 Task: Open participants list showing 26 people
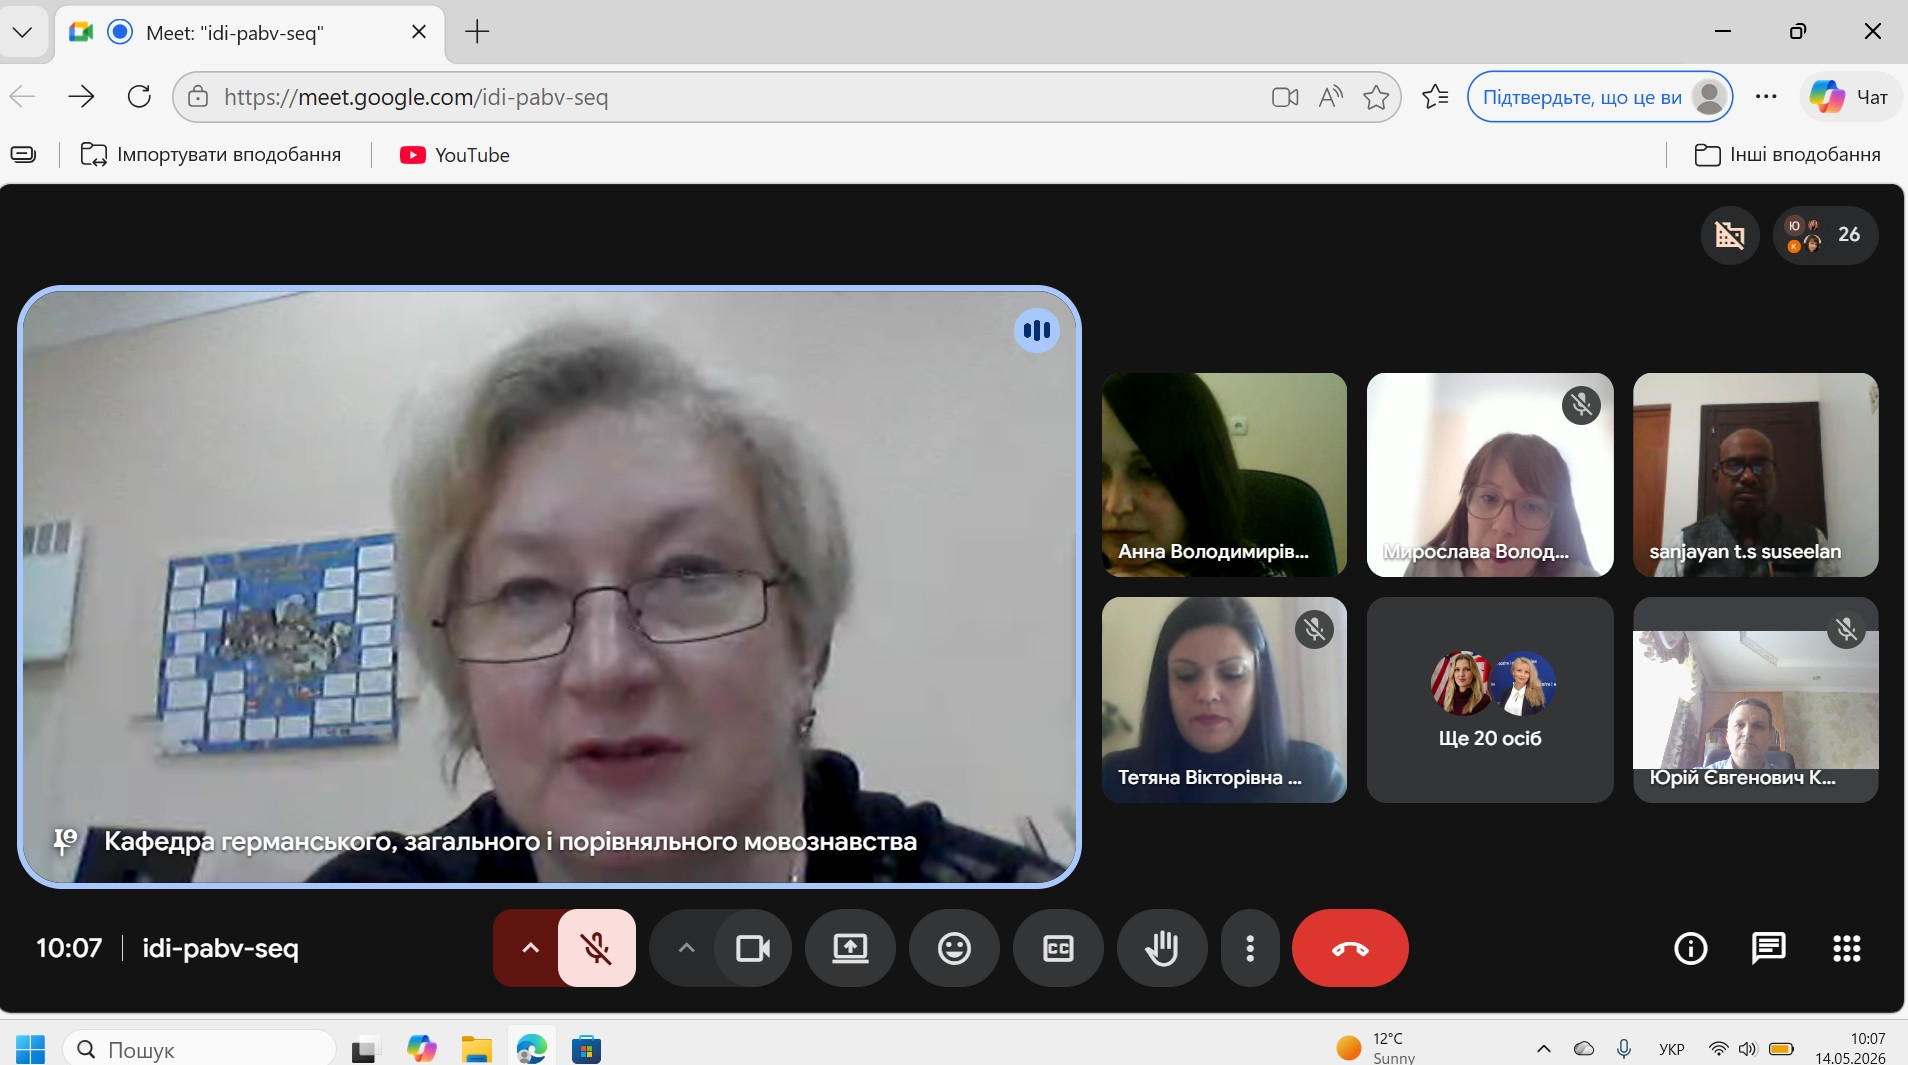click(1826, 235)
